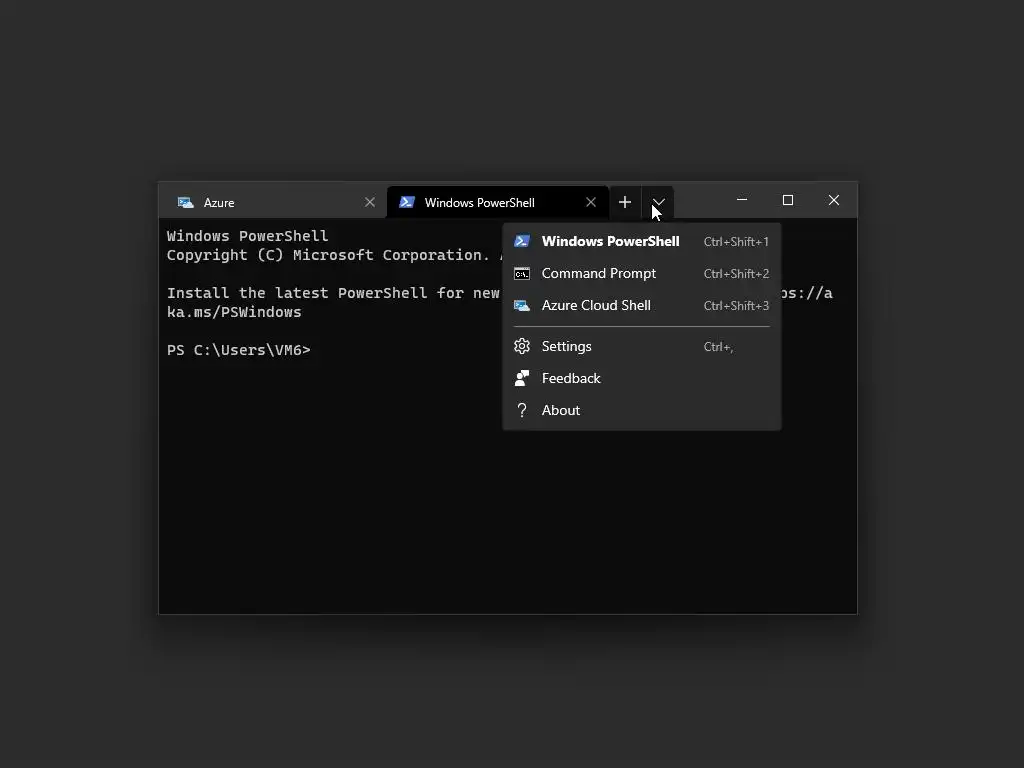The image size is (1024, 768).
Task: Open Feedback from the dropdown menu
Action: click(x=641, y=378)
